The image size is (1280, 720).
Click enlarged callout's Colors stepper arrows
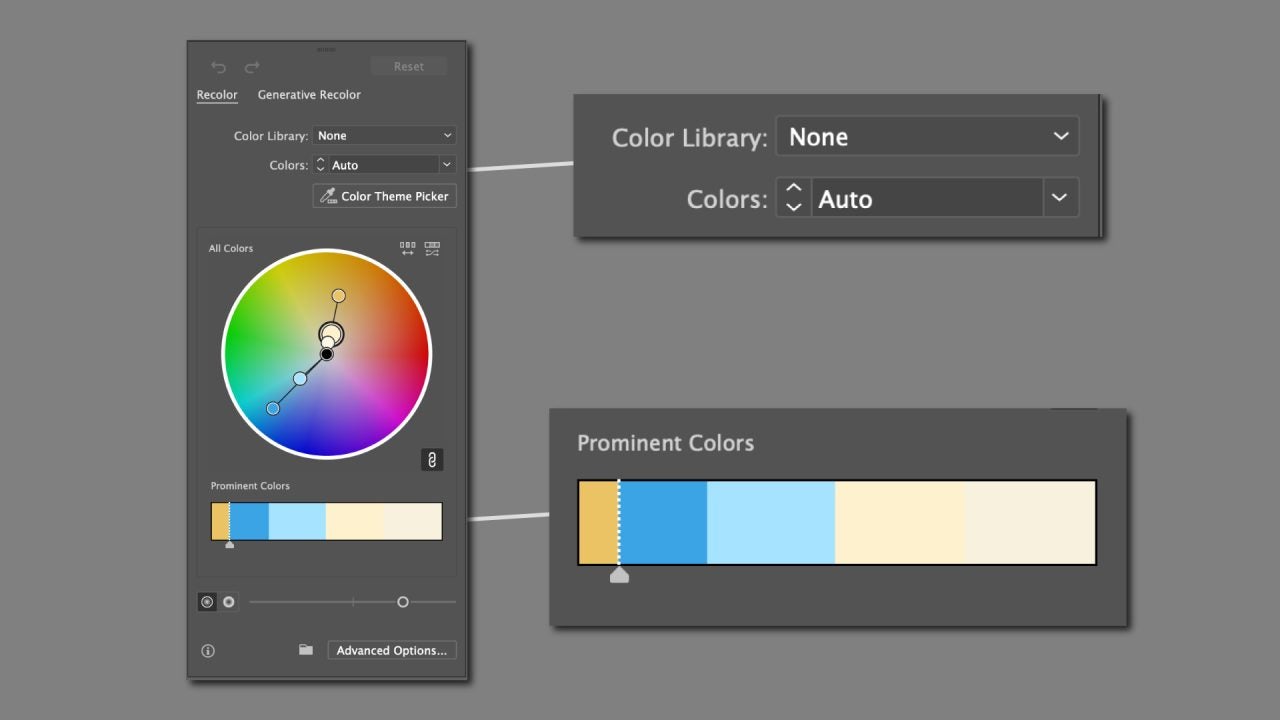(x=793, y=198)
